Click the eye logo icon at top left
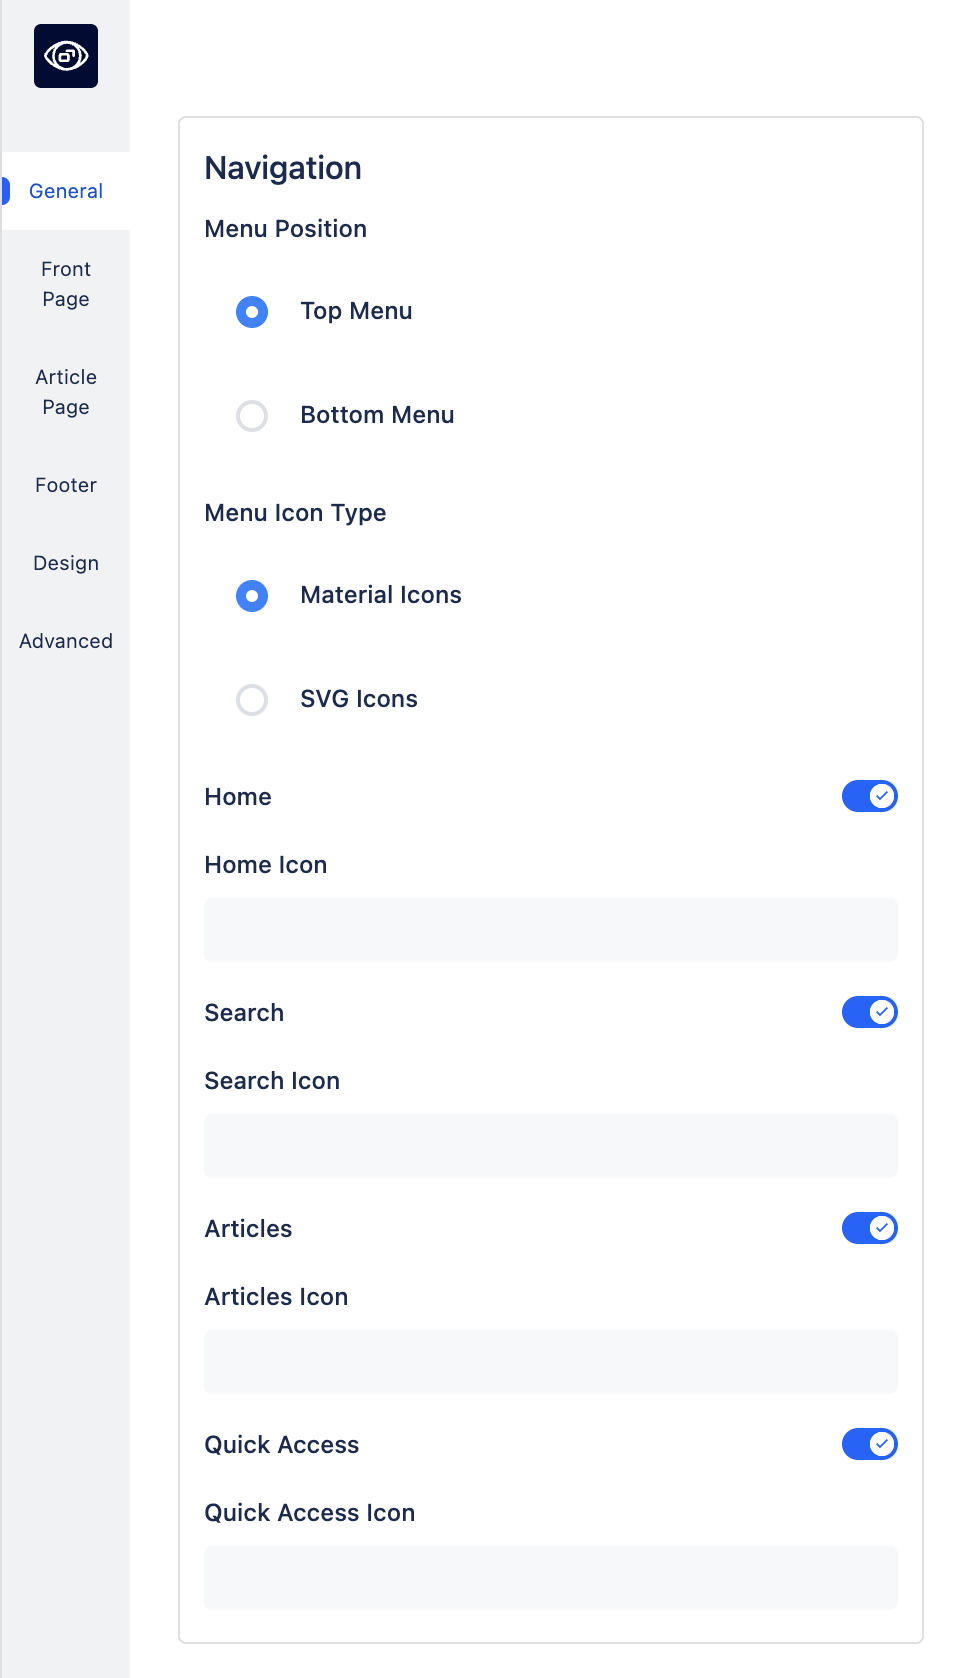Viewport: 960px width, 1678px height. click(x=65, y=57)
